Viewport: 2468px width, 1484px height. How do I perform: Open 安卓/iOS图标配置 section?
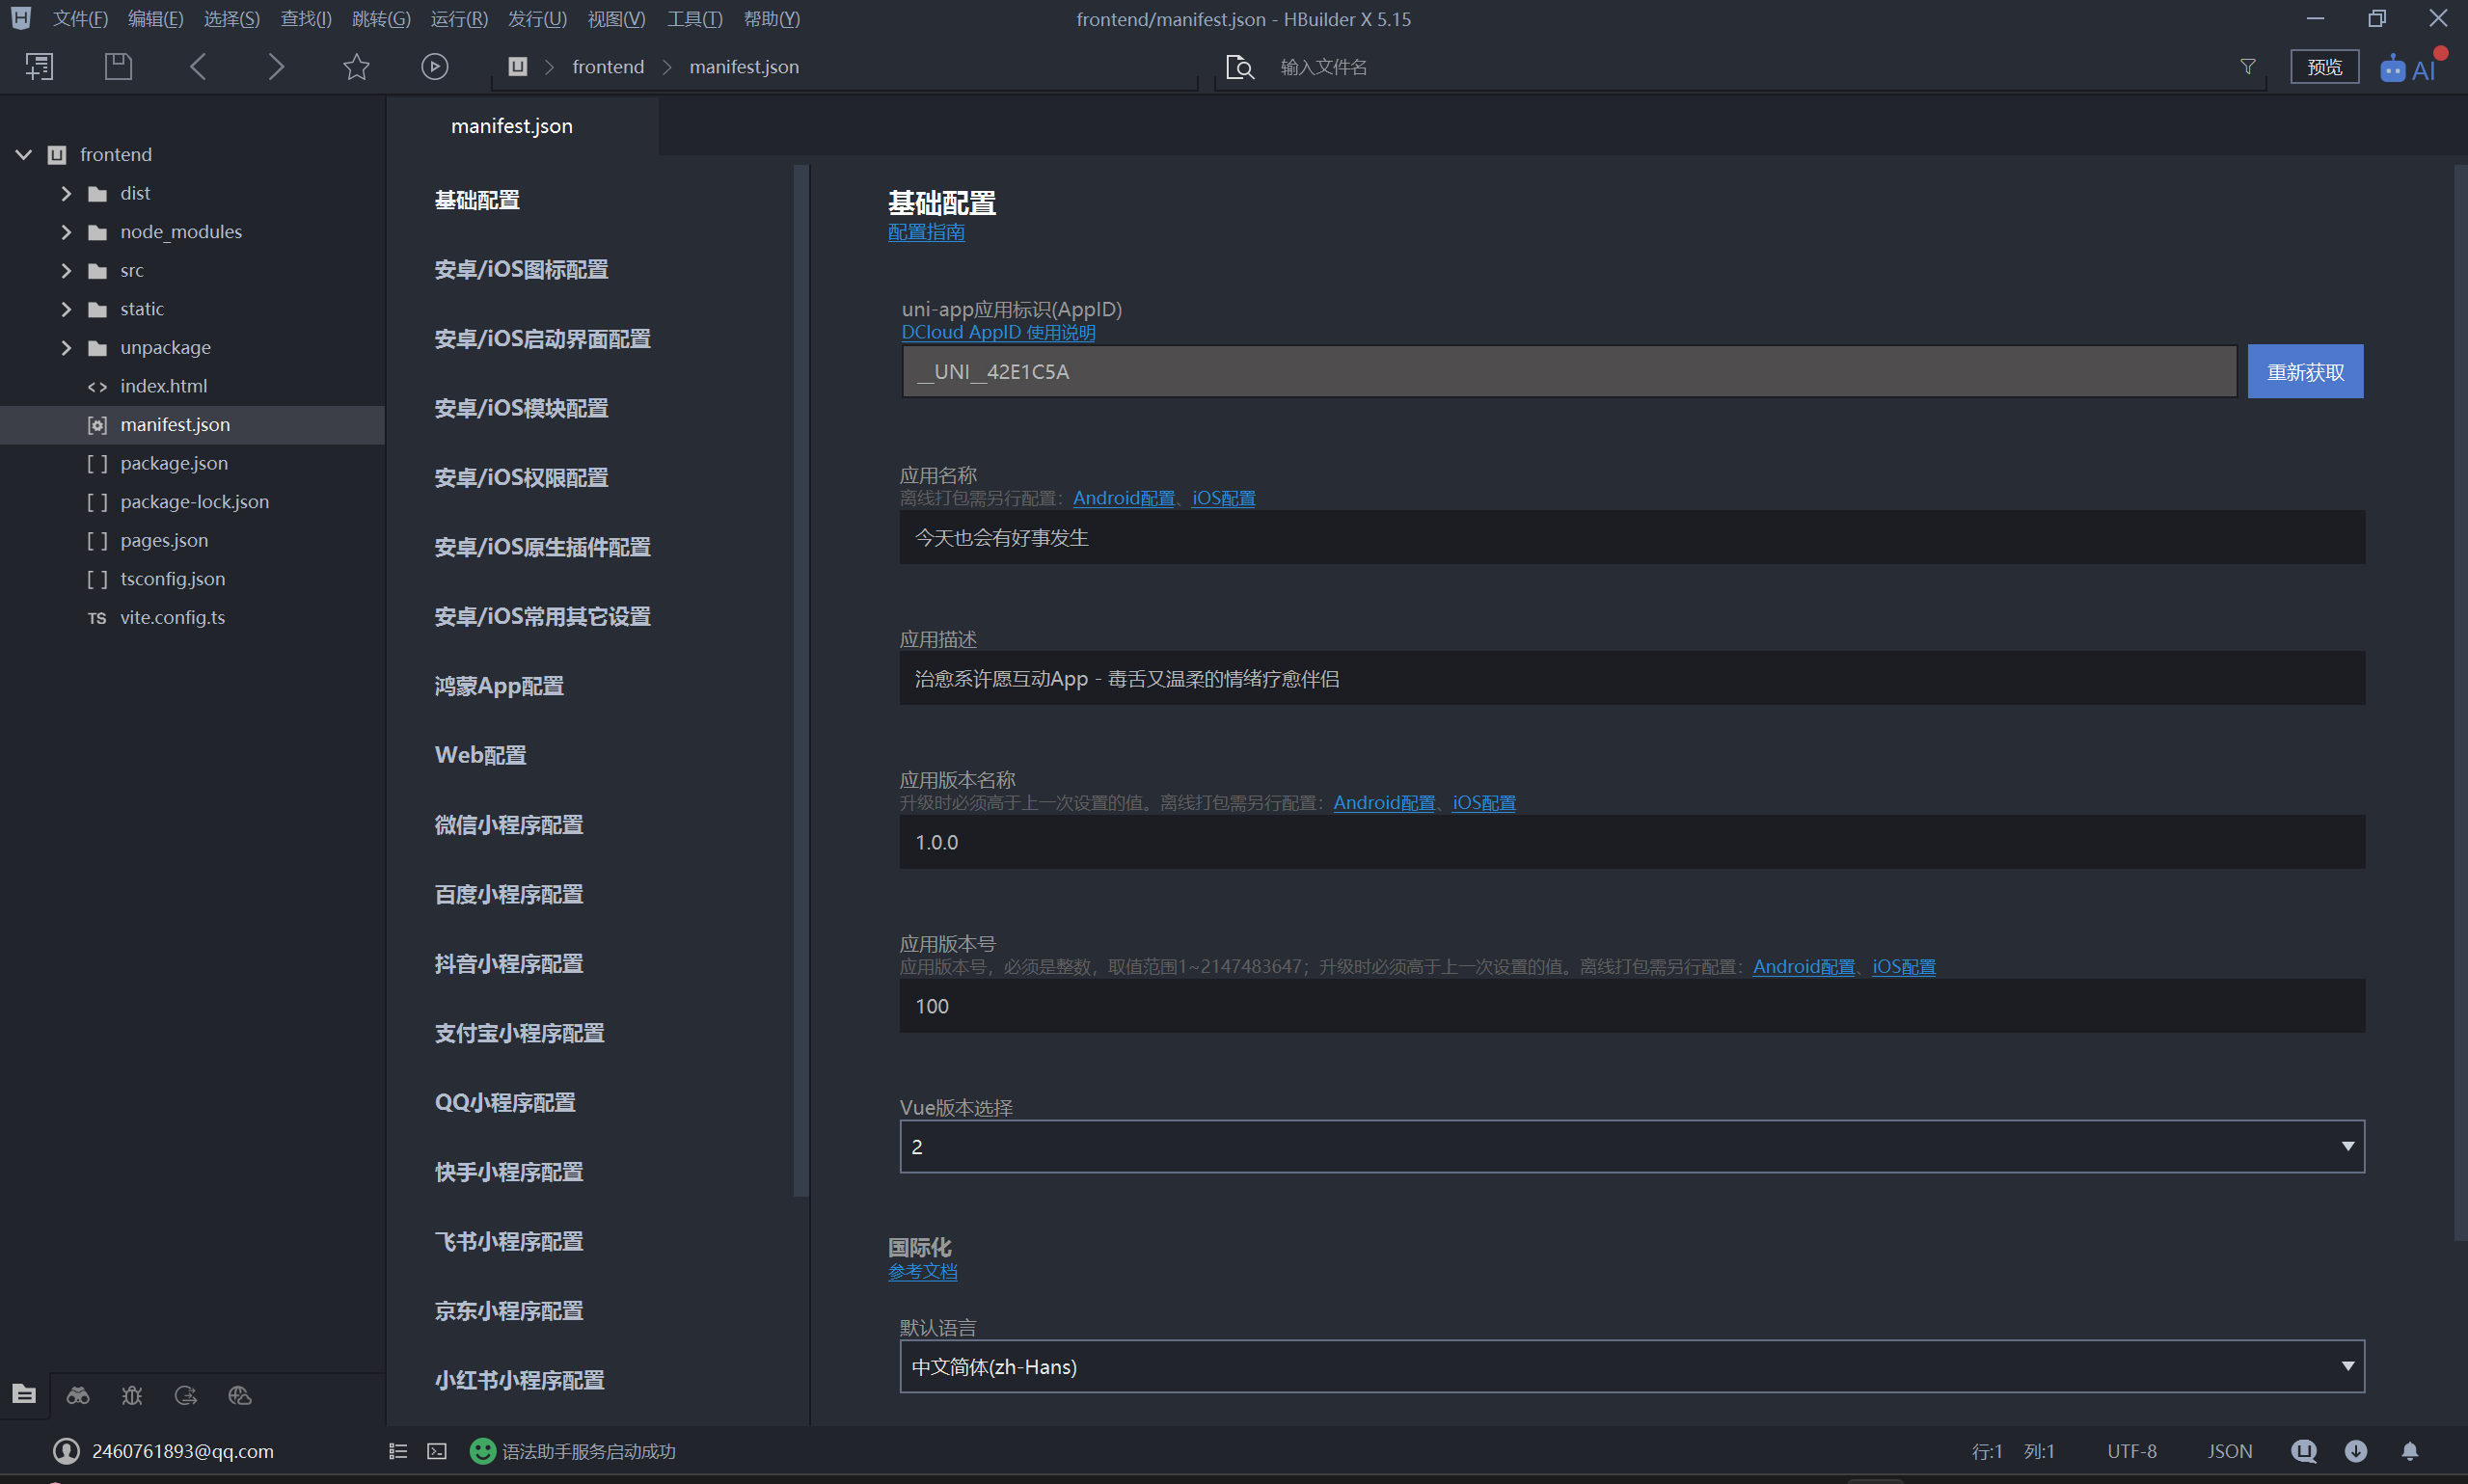click(521, 269)
